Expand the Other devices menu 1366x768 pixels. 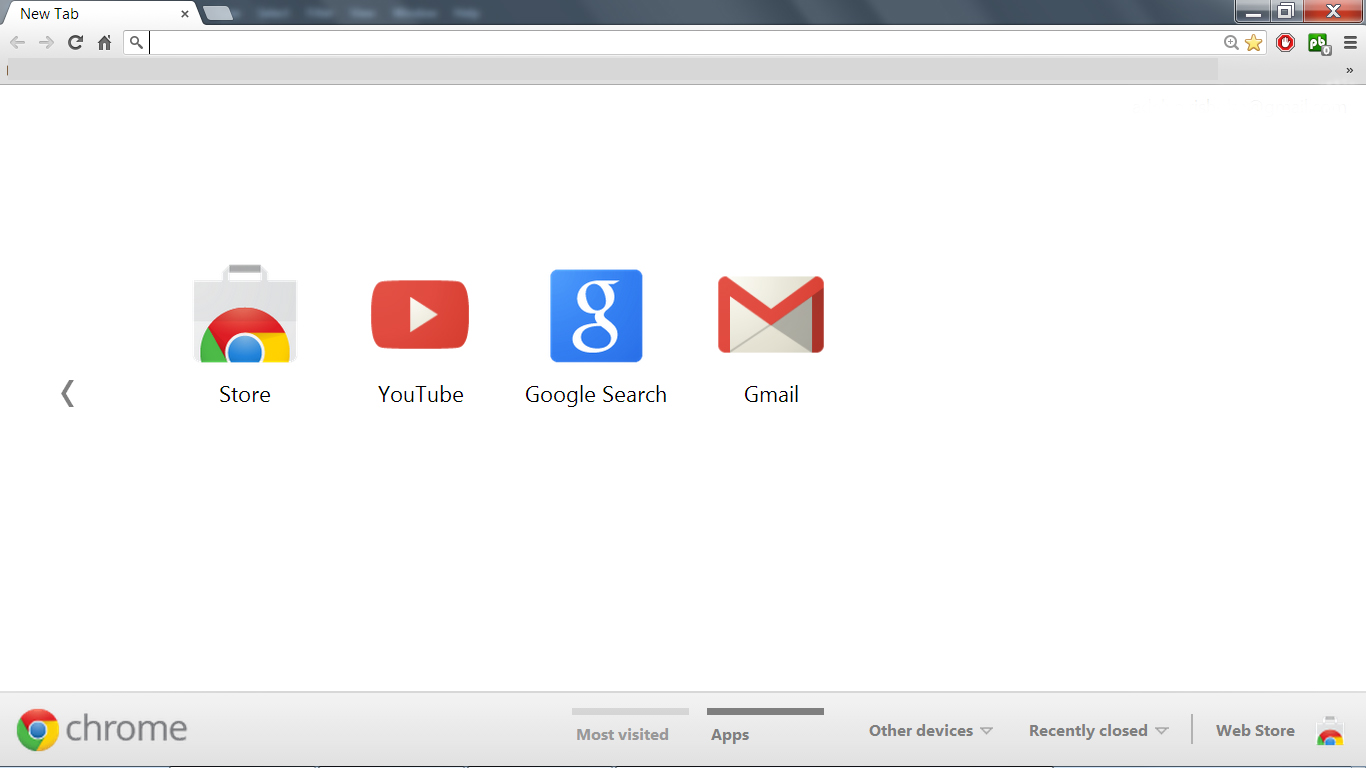[930, 730]
